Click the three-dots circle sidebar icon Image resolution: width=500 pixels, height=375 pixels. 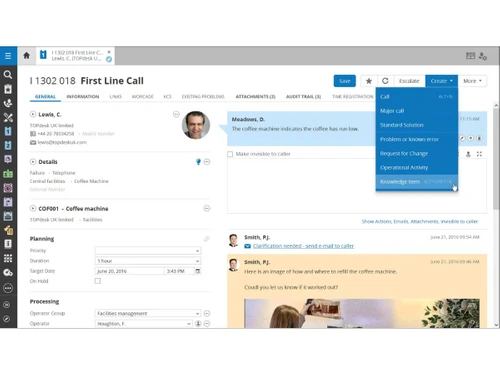pos(8,288)
